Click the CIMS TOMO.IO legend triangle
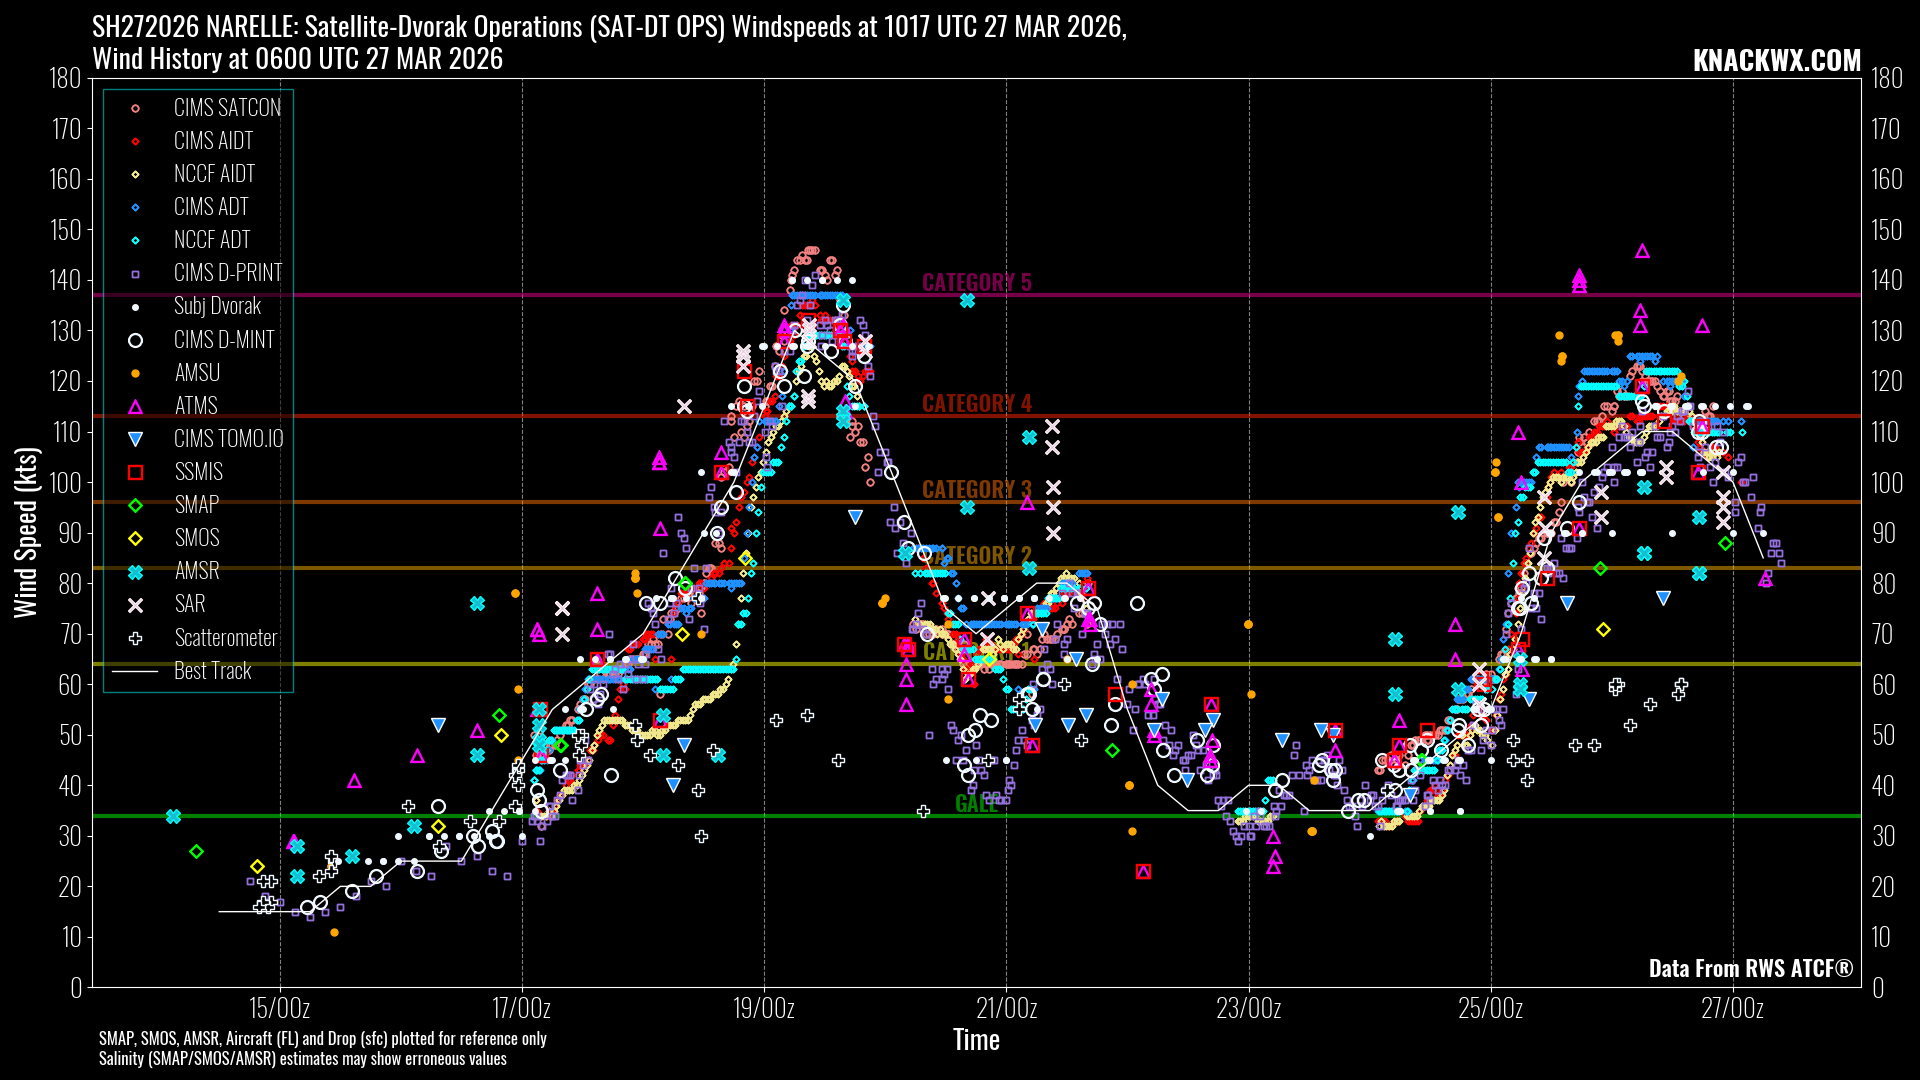The image size is (1920, 1080). coord(136,439)
